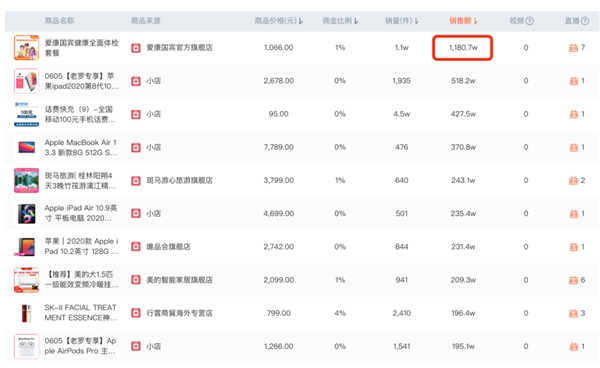Click shop source icon for 爱康国宾官方旗舰店
The width and height of the screenshot is (600, 368).
(x=136, y=48)
